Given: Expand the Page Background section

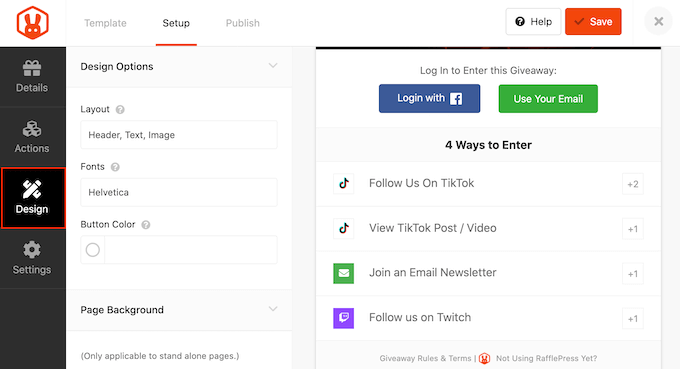Looking at the screenshot, I should click(273, 309).
